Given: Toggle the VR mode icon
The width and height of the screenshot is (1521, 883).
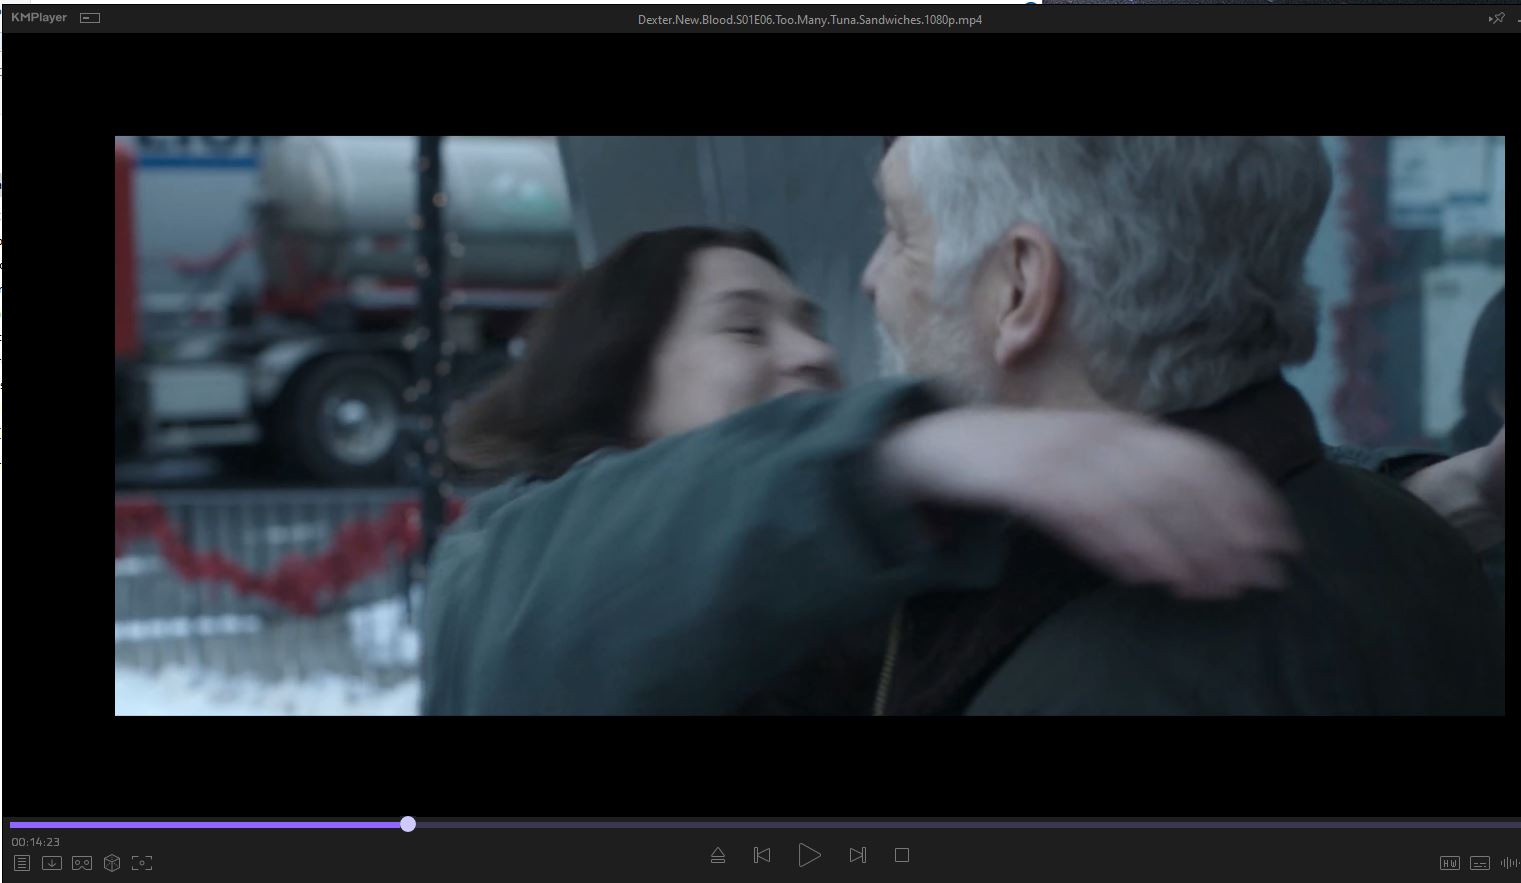Looking at the screenshot, I should click(x=82, y=863).
